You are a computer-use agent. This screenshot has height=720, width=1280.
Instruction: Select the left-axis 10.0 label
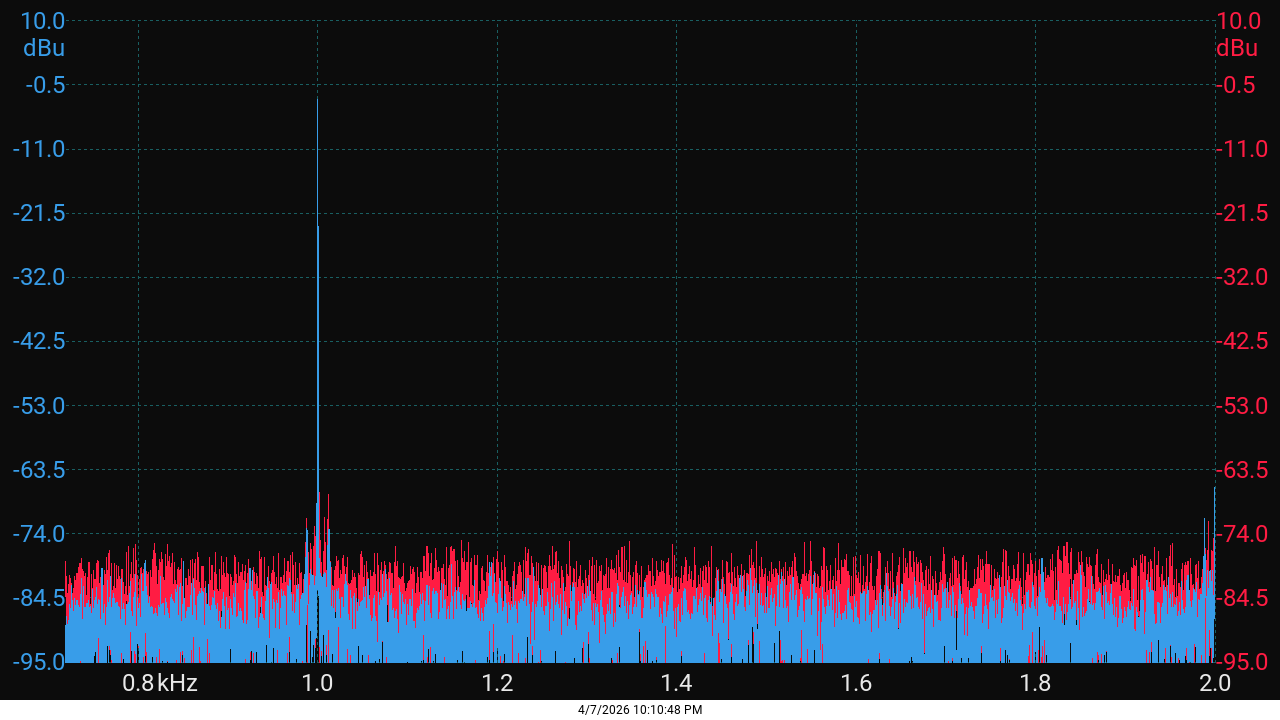point(41,18)
